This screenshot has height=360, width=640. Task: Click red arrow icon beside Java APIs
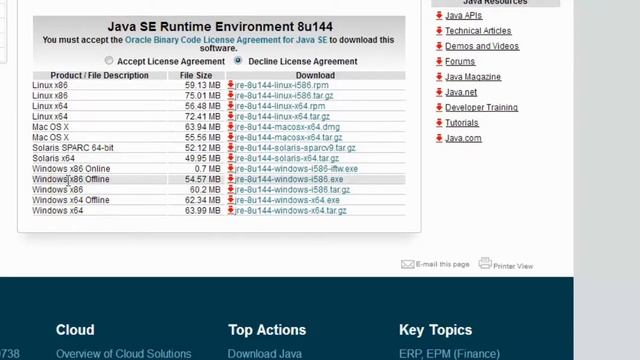pos(439,16)
